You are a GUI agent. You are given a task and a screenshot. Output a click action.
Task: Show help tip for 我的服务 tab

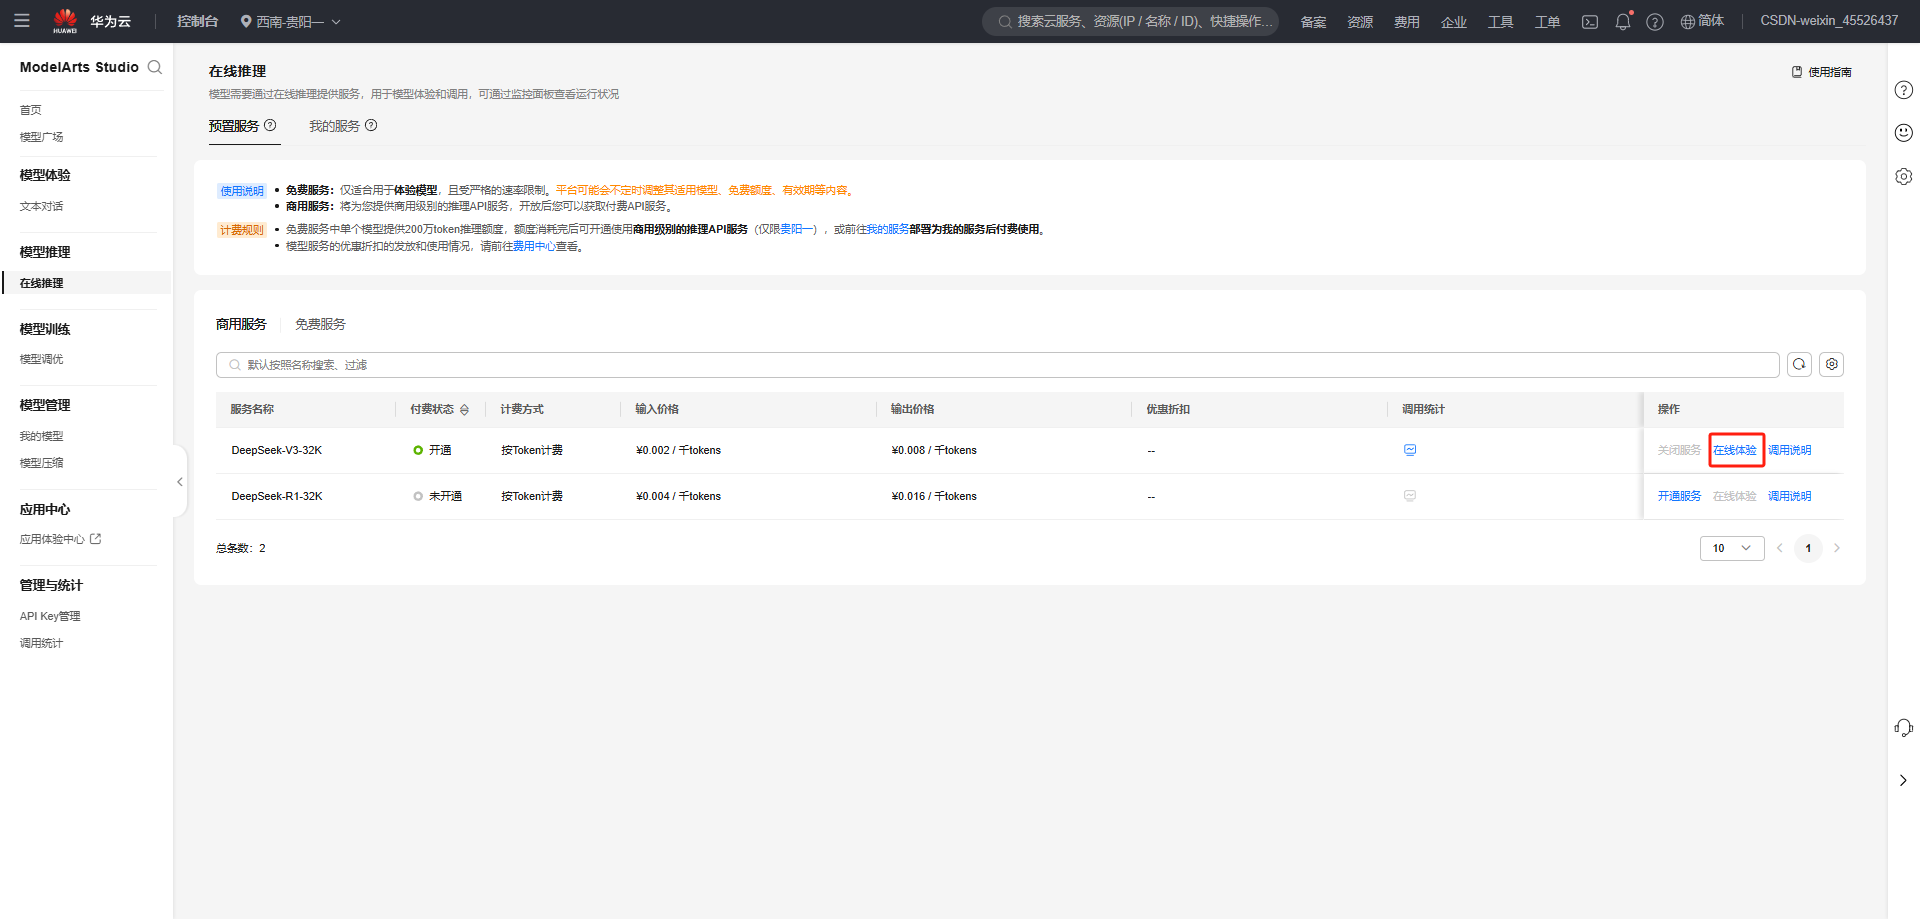pos(371,125)
